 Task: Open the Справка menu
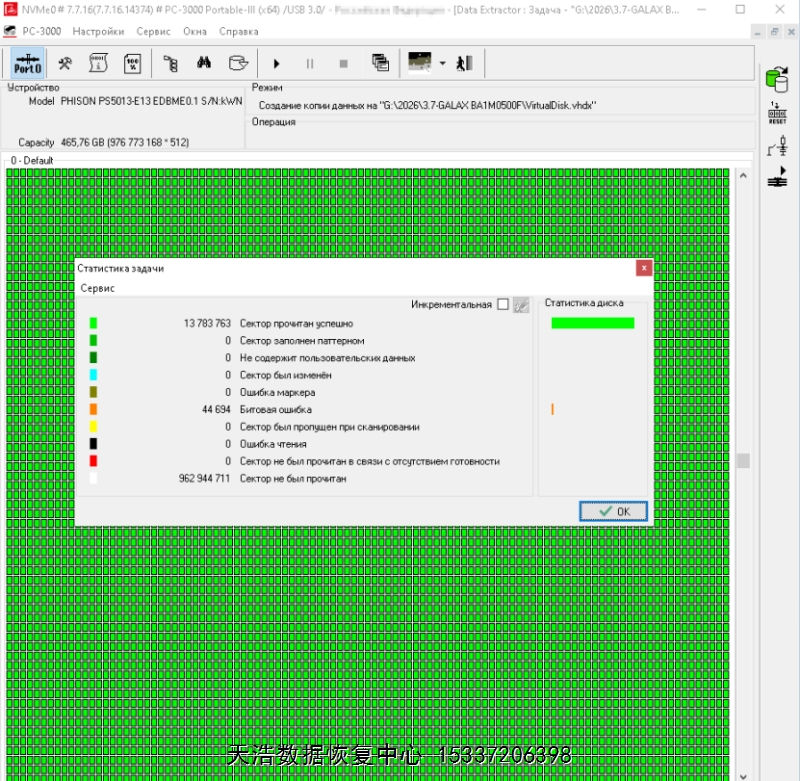coord(238,31)
